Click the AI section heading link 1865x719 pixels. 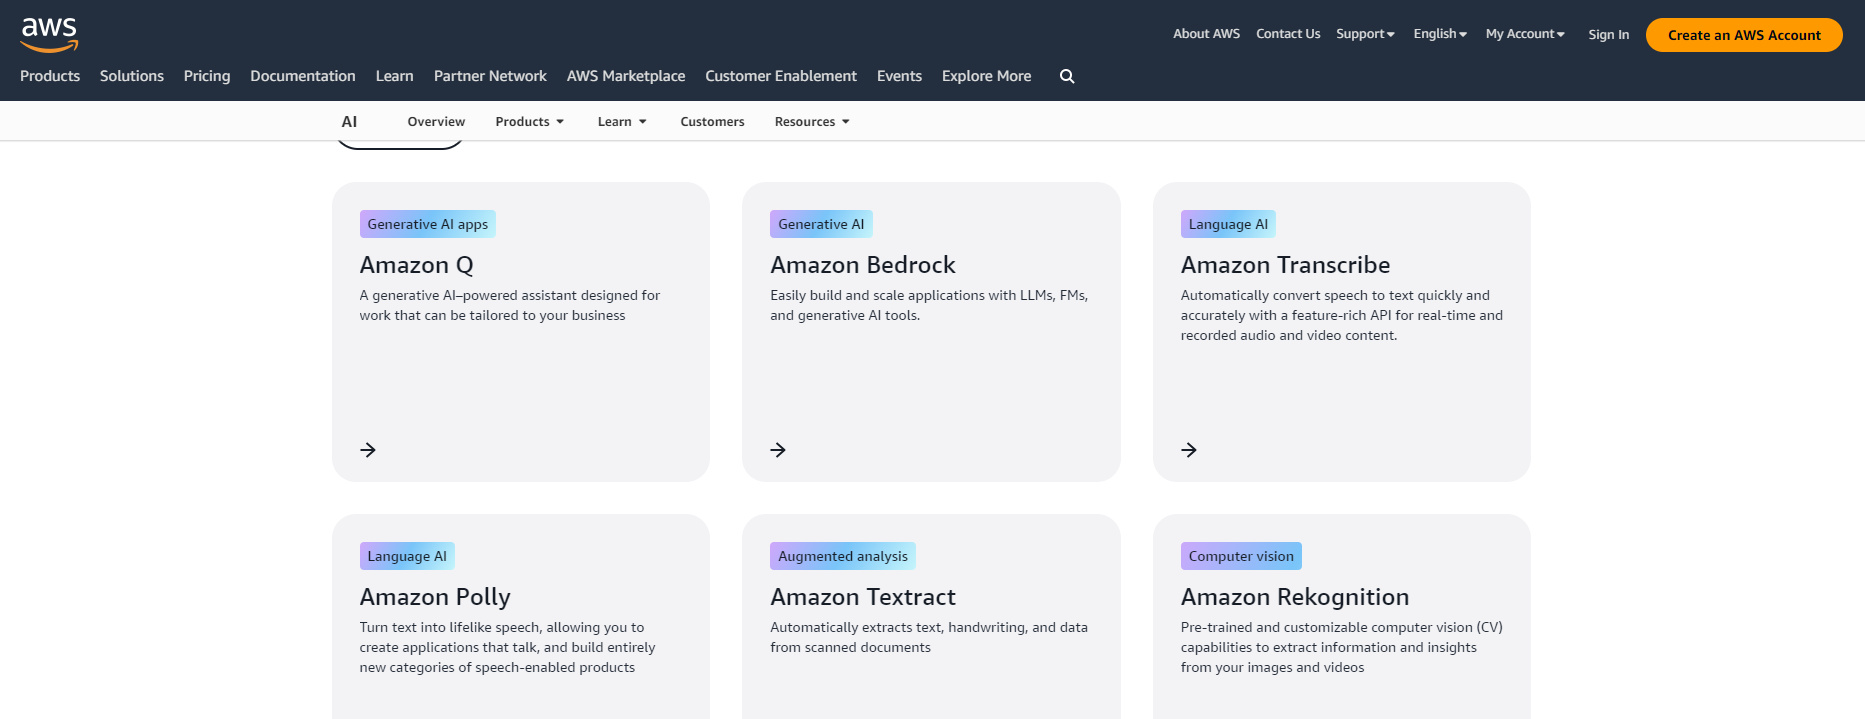[349, 122]
